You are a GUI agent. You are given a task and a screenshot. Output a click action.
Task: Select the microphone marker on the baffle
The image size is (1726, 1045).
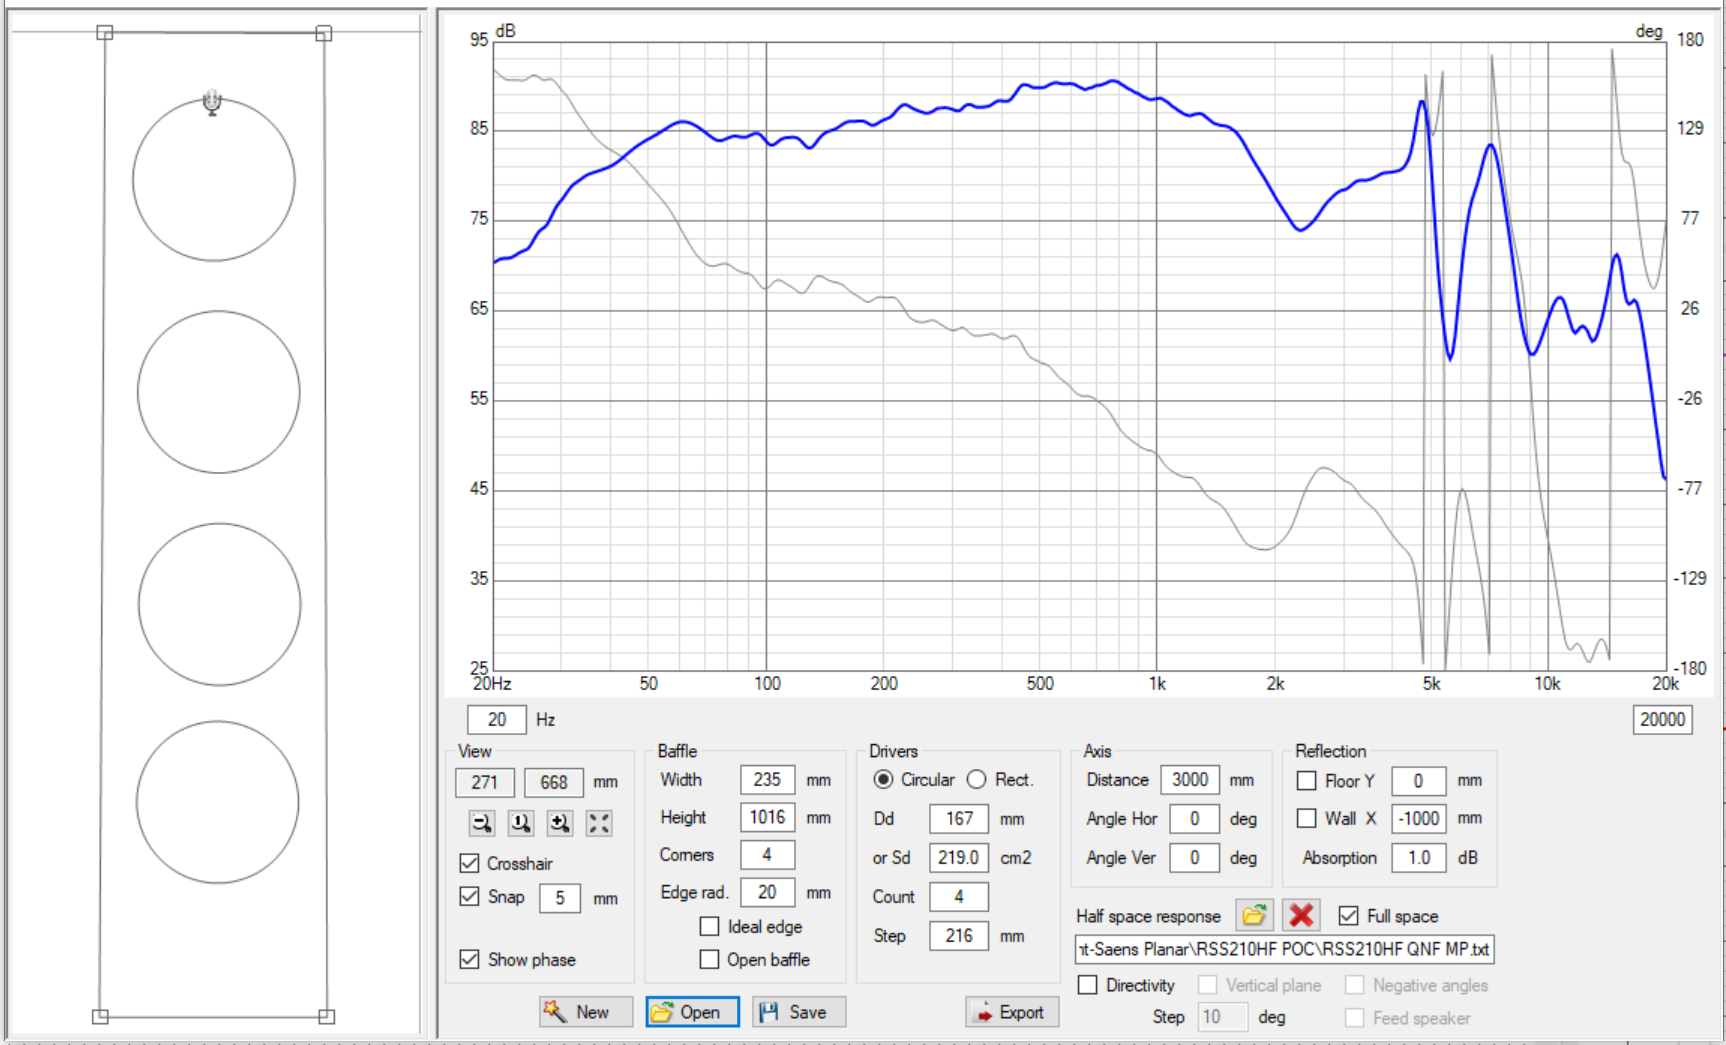(x=212, y=102)
